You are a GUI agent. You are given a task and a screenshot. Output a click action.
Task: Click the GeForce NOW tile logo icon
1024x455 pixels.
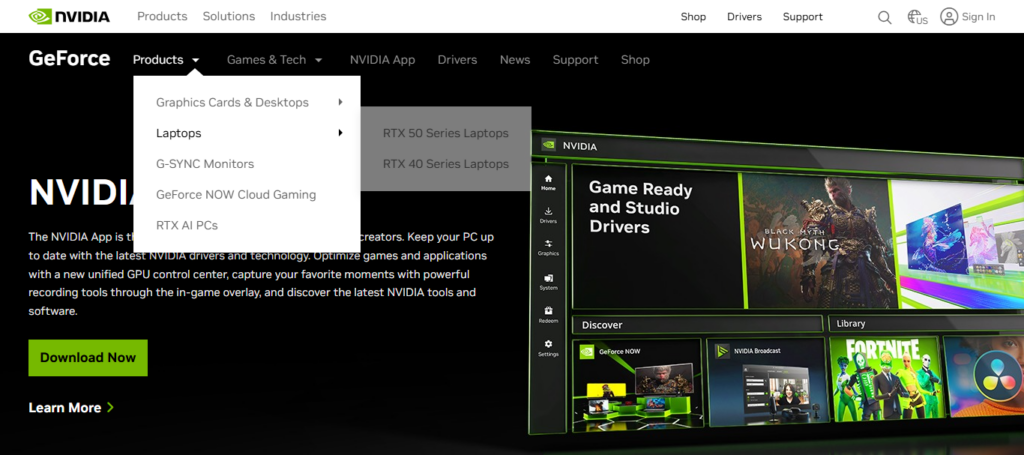587,351
